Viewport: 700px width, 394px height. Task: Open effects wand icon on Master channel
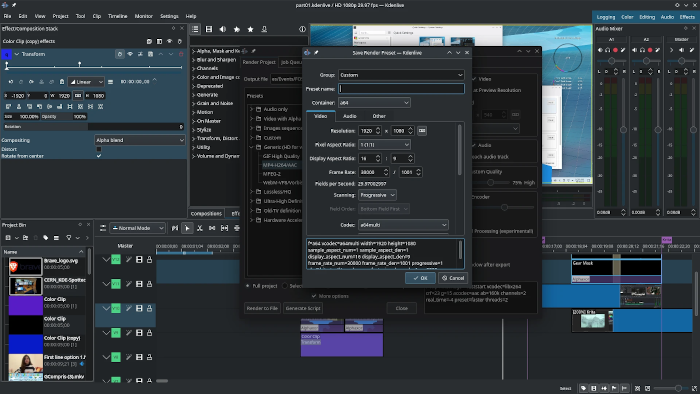(692, 50)
